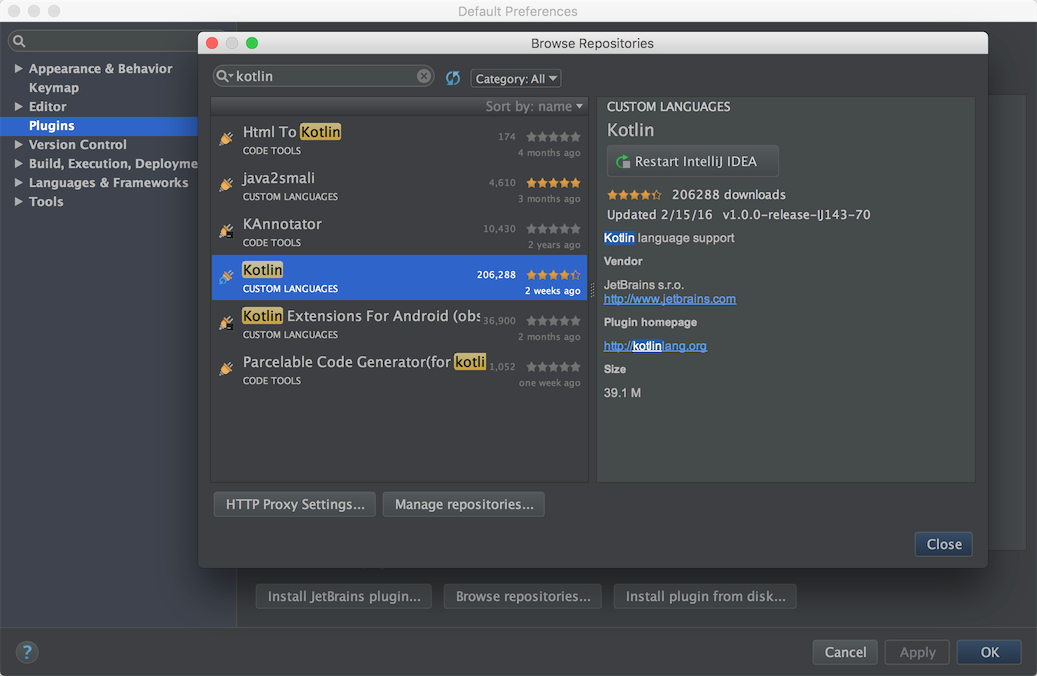
Task: Click plug icon beside Html To Kotlin
Action: coord(226,138)
